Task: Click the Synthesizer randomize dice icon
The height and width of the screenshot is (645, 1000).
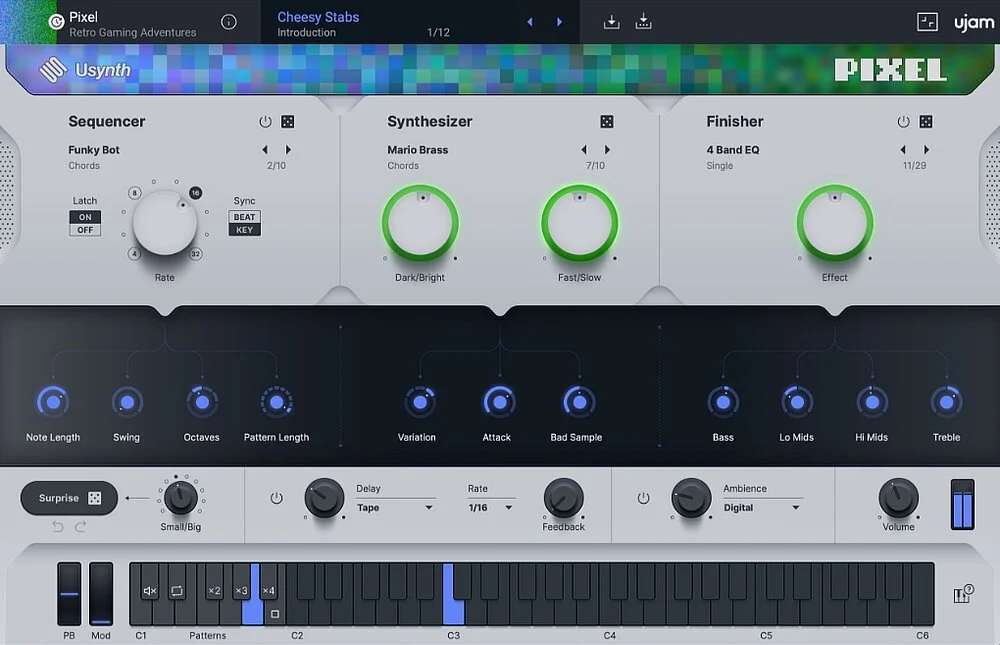Action: point(607,122)
